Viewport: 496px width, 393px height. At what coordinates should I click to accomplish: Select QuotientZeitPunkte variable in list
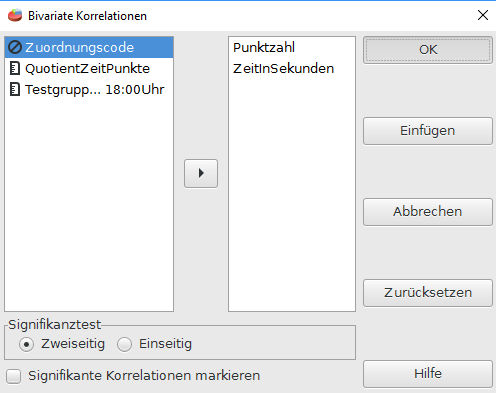[89, 68]
